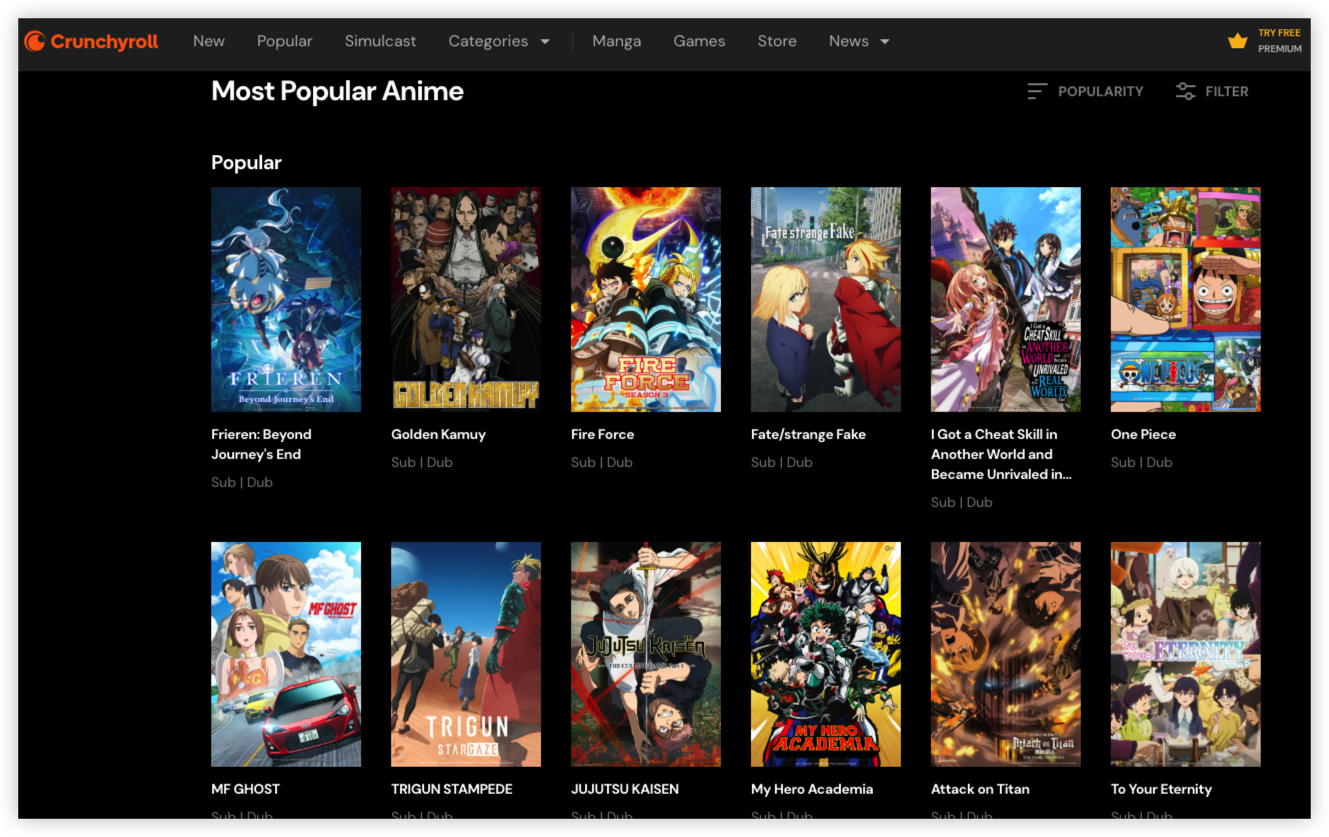The image size is (1329, 837).
Task: Click the Frieren: Beyond Journey's End title
Action: 262,444
